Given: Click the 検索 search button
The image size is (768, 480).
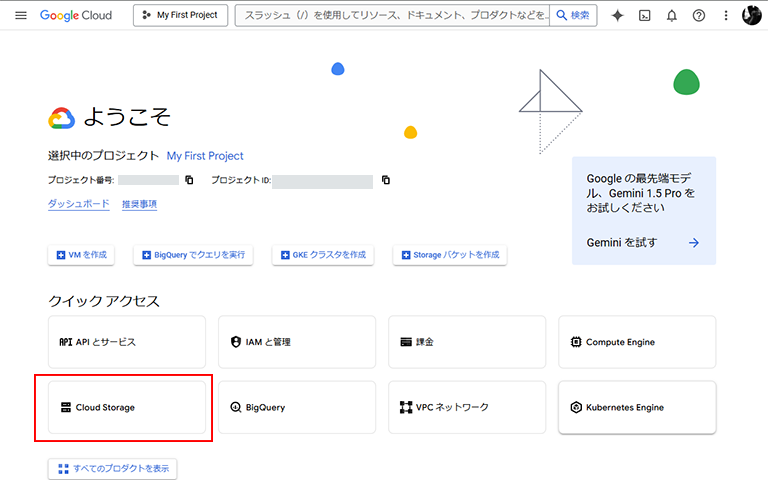Looking at the screenshot, I should click(x=573, y=15).
